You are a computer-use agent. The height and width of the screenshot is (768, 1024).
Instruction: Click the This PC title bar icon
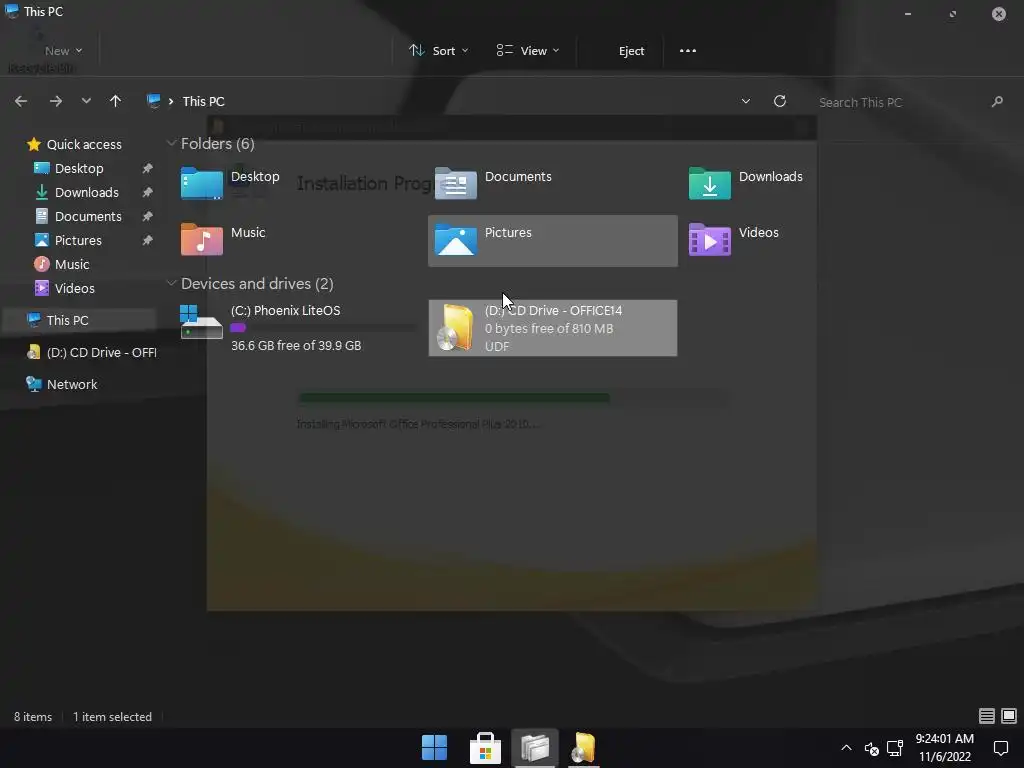12,11
